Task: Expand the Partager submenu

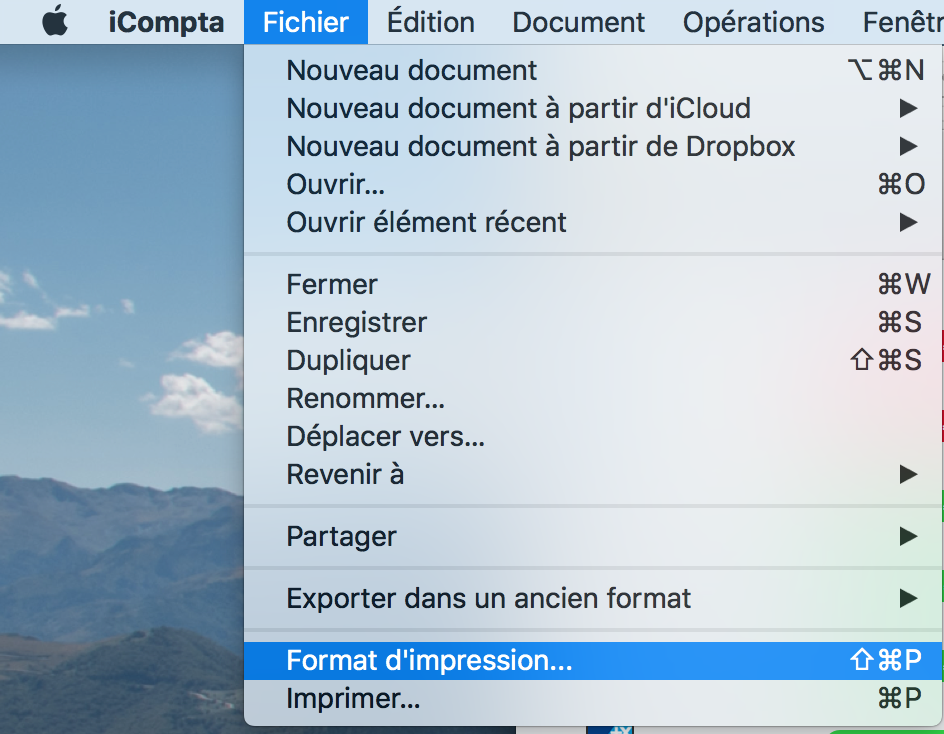Action: [593, 536]
